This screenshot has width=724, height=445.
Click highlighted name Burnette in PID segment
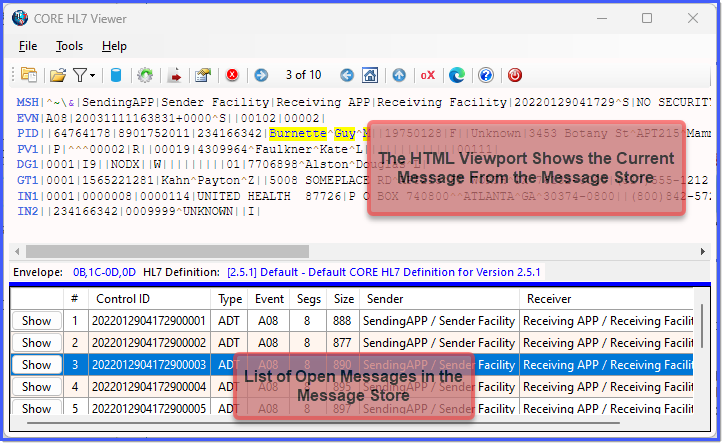coord(298,133)
